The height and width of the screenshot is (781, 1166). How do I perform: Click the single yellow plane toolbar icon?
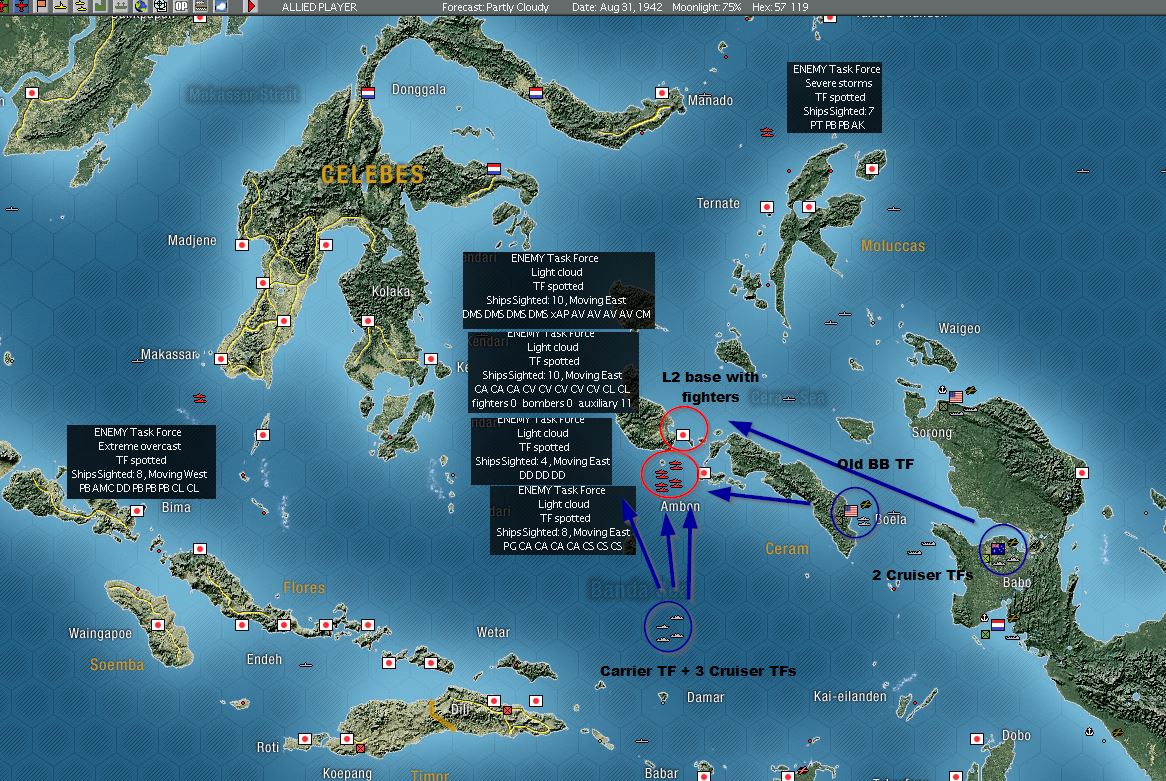click(61, 6)
